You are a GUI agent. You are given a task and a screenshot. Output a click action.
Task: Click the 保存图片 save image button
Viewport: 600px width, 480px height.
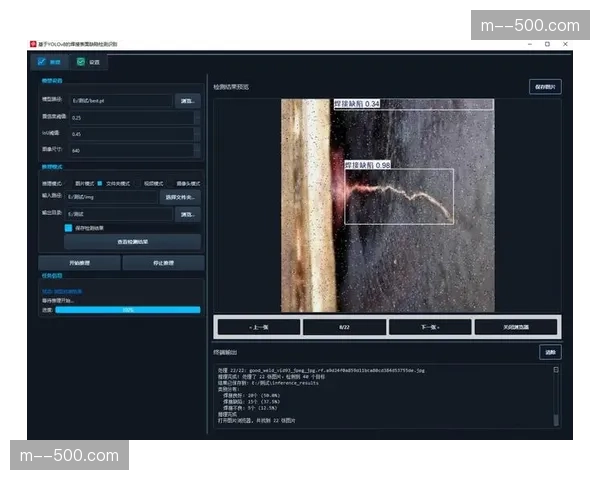[545, 87]
